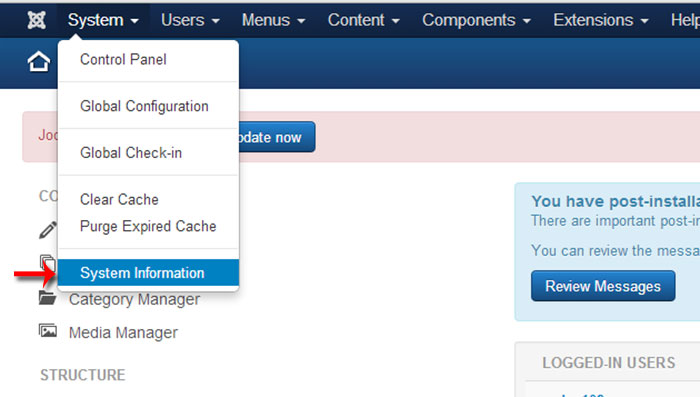The height and width of the screenshot is (397, 700).
Task: Click the Category Manager folder icon
Action: pyautogui.click(x=47, y=297)
